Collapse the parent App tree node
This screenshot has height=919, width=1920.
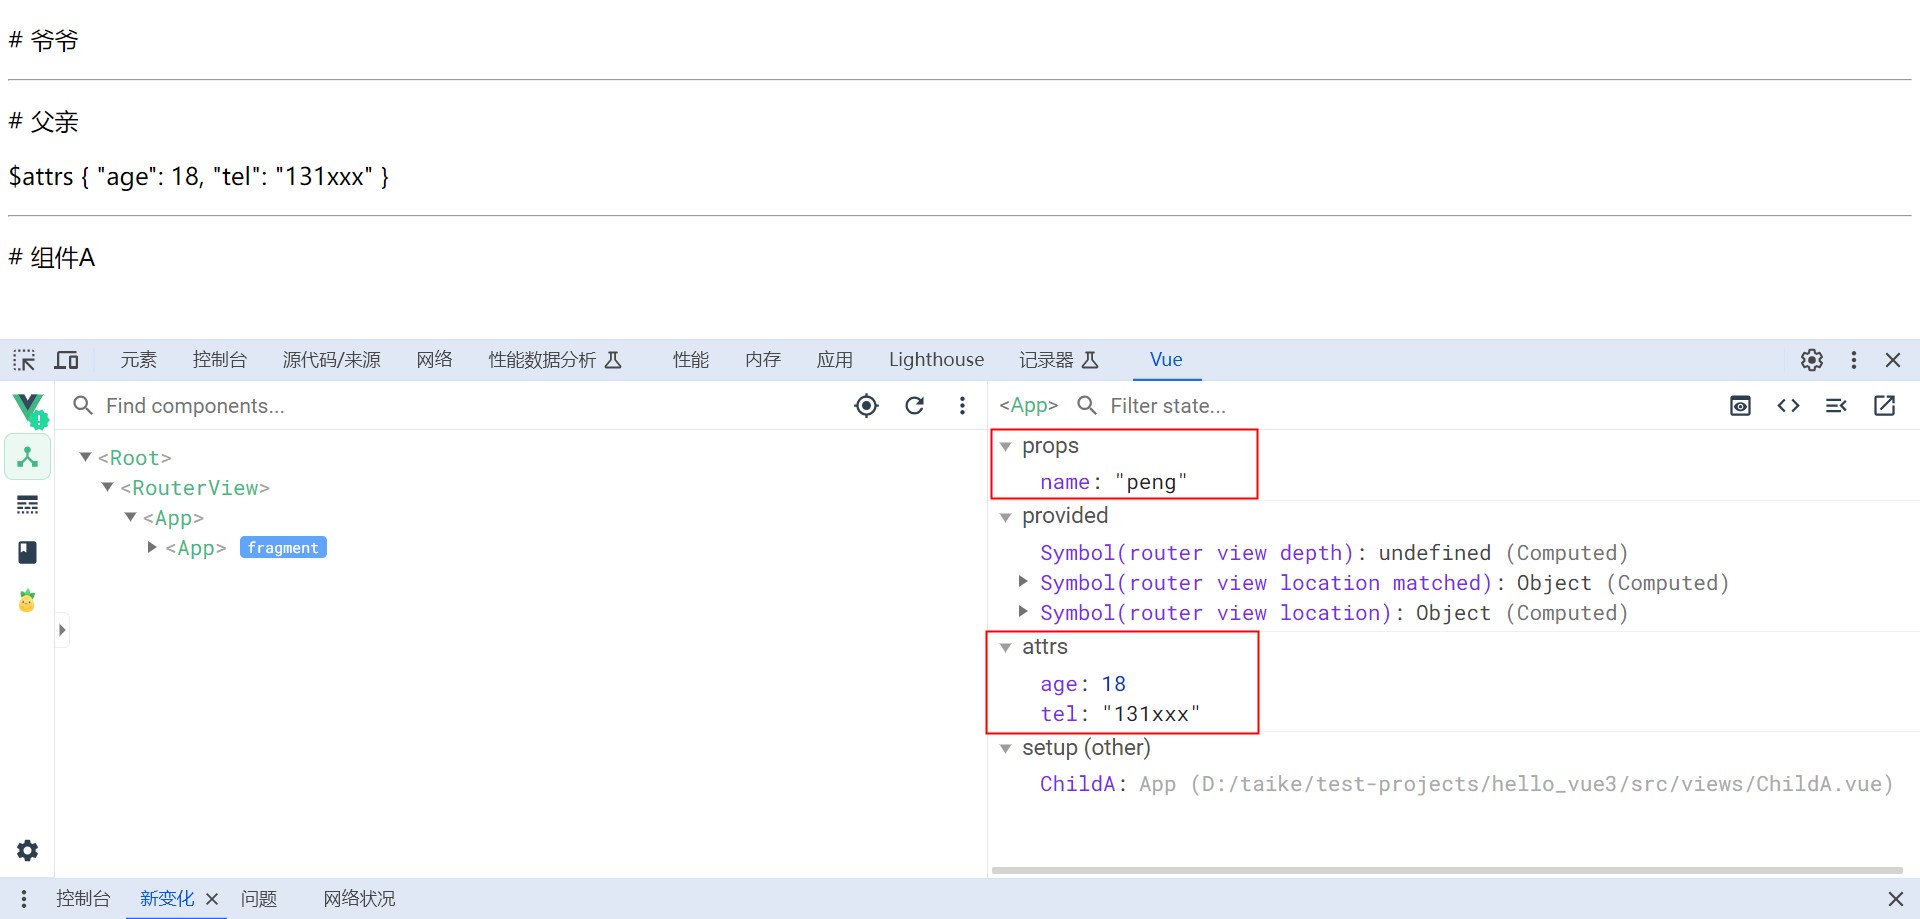130,517
